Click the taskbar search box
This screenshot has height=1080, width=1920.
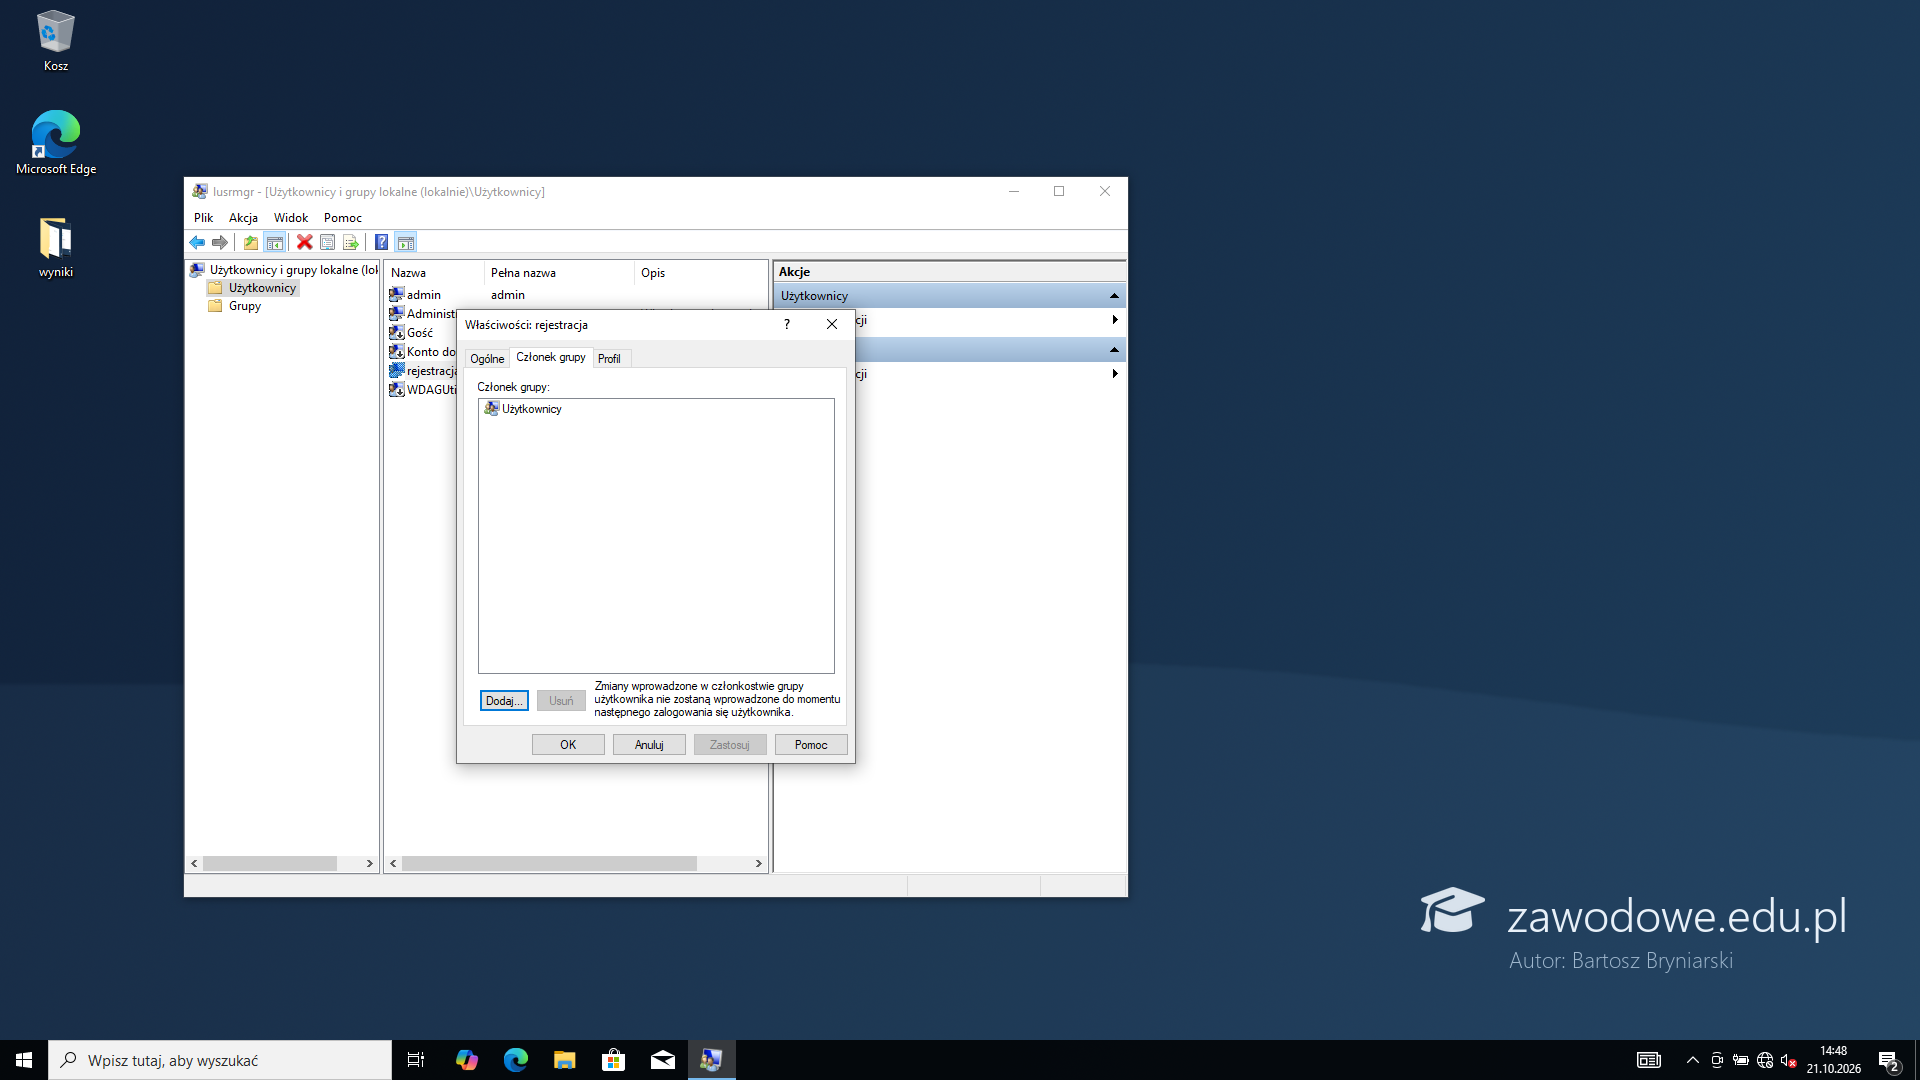(x=220, y=1060)
